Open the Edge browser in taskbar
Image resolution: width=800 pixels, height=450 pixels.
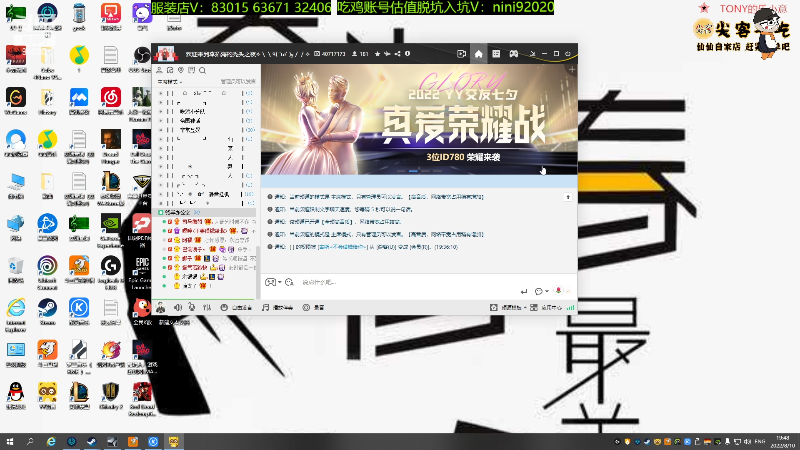(x=51, y=441)
